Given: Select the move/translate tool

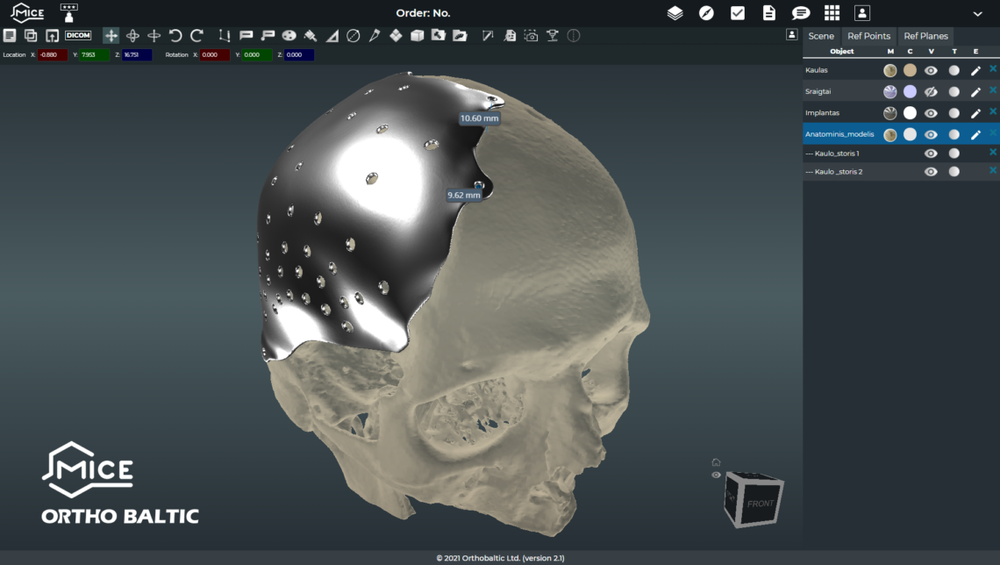Looking at the screenshot, I should (x=111, y=35).
